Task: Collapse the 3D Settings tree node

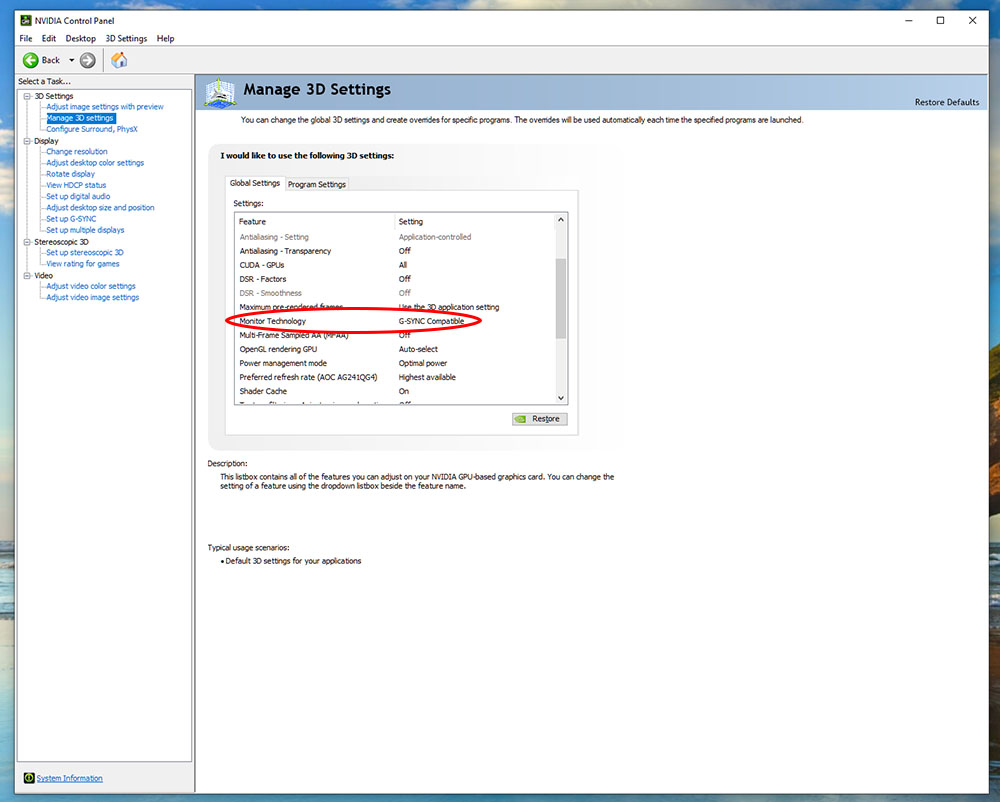Action: click(x=27, y=96)
